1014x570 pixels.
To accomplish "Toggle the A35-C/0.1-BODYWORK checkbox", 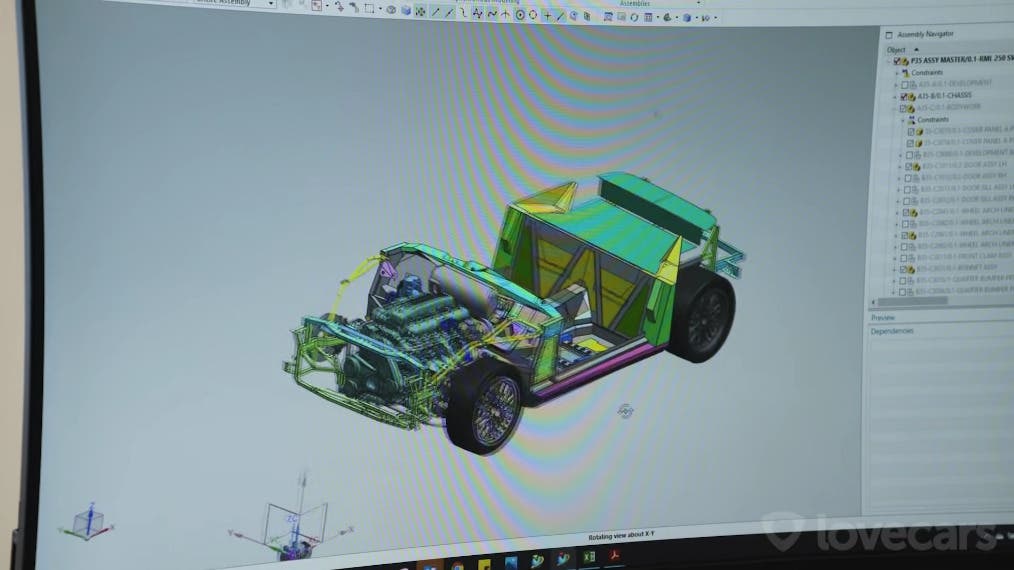I will tap(903, 109).
